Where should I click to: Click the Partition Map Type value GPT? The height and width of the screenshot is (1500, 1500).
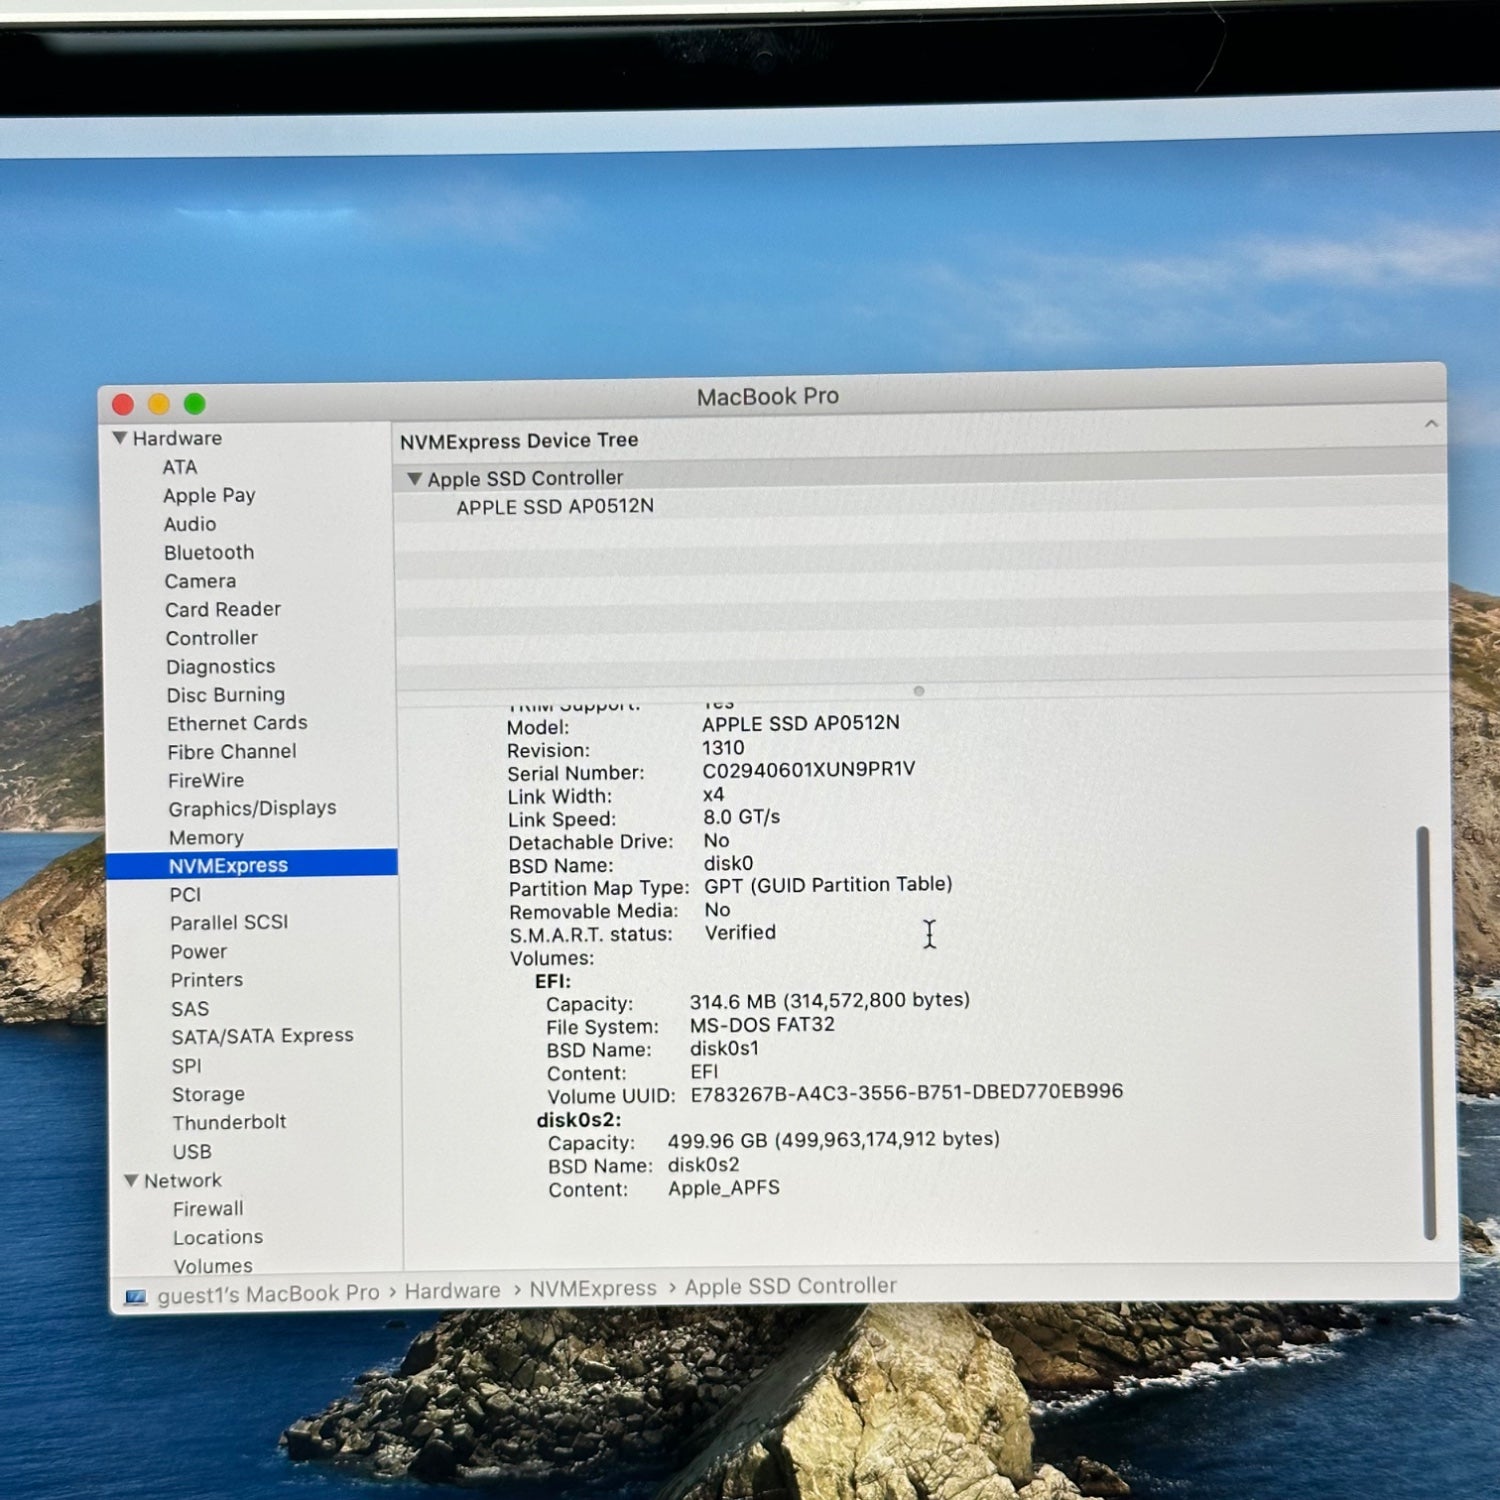(828, 886)
